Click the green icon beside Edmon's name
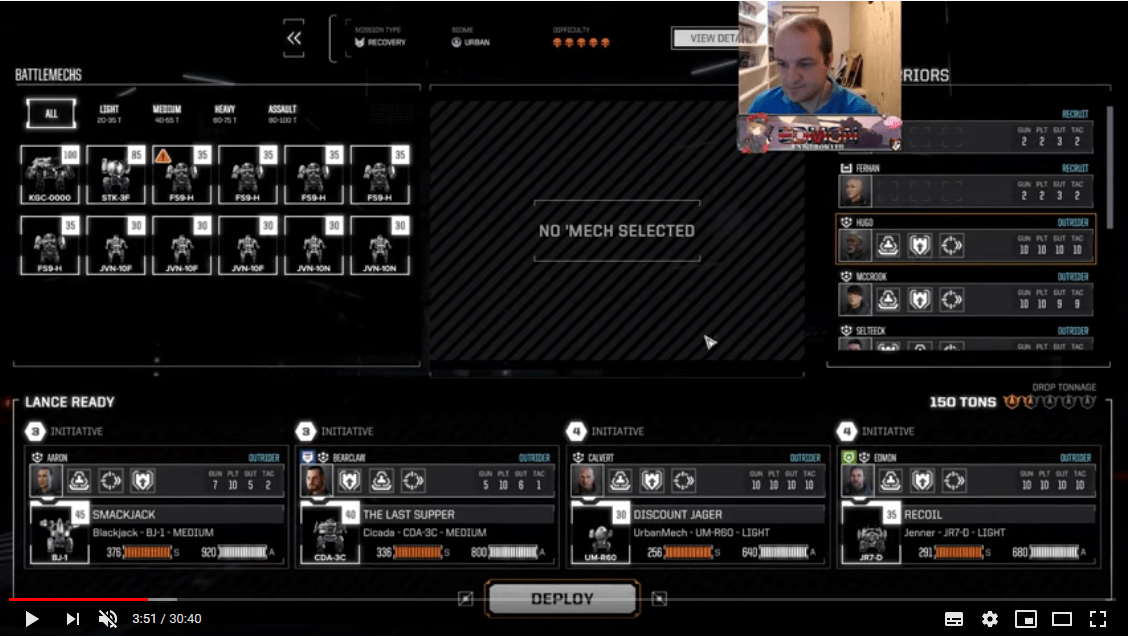Viewport: 1128px width, 636px height. (x=849, y=458)
